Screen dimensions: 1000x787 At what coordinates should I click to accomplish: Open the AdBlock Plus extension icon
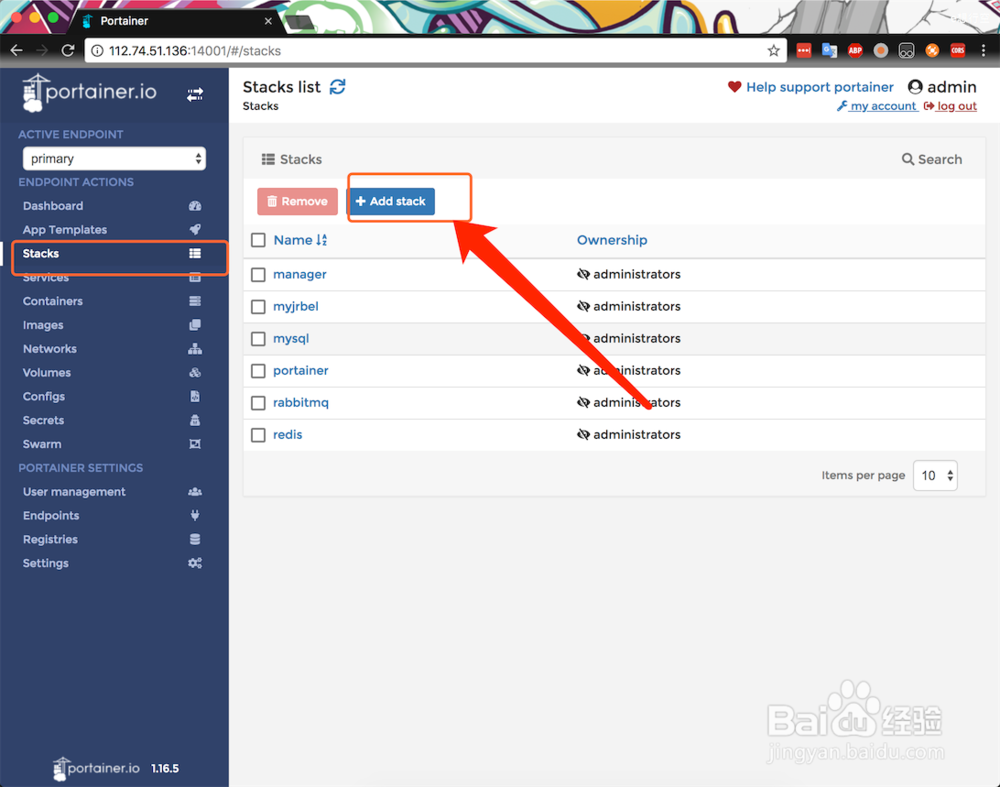click(855, 50)
